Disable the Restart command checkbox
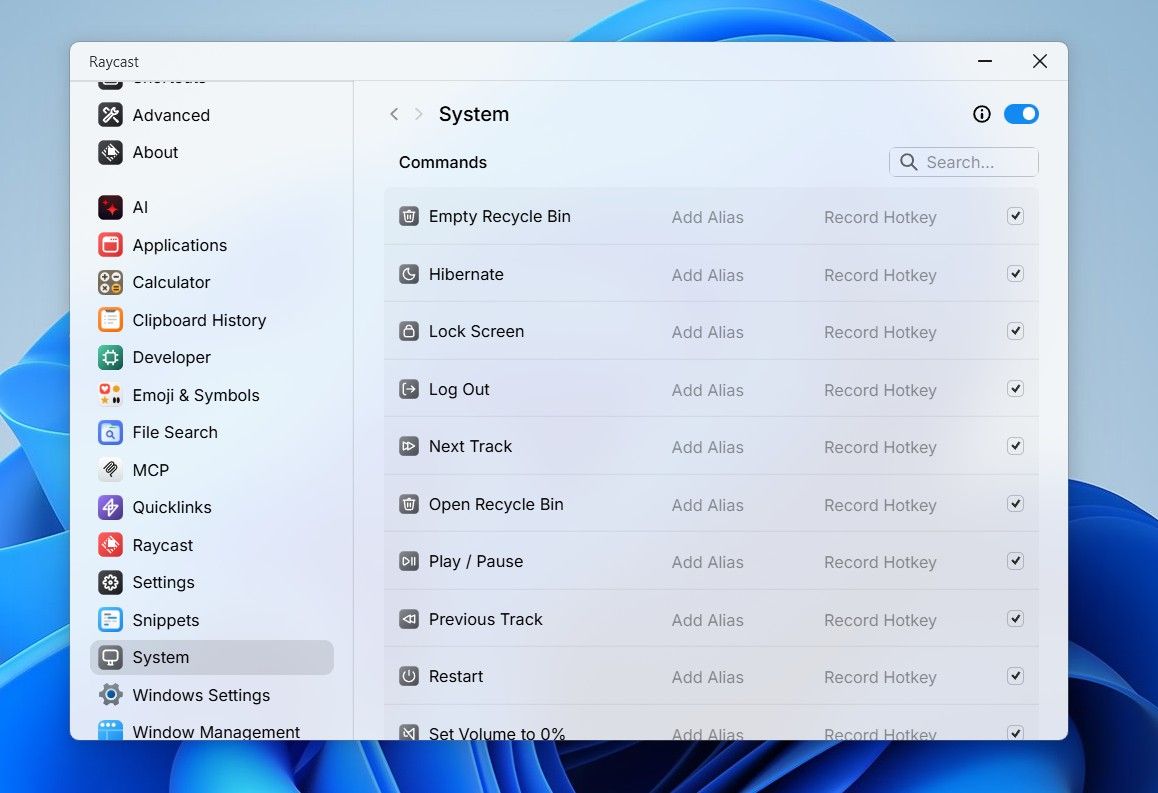 click(x=1015, y=676)
